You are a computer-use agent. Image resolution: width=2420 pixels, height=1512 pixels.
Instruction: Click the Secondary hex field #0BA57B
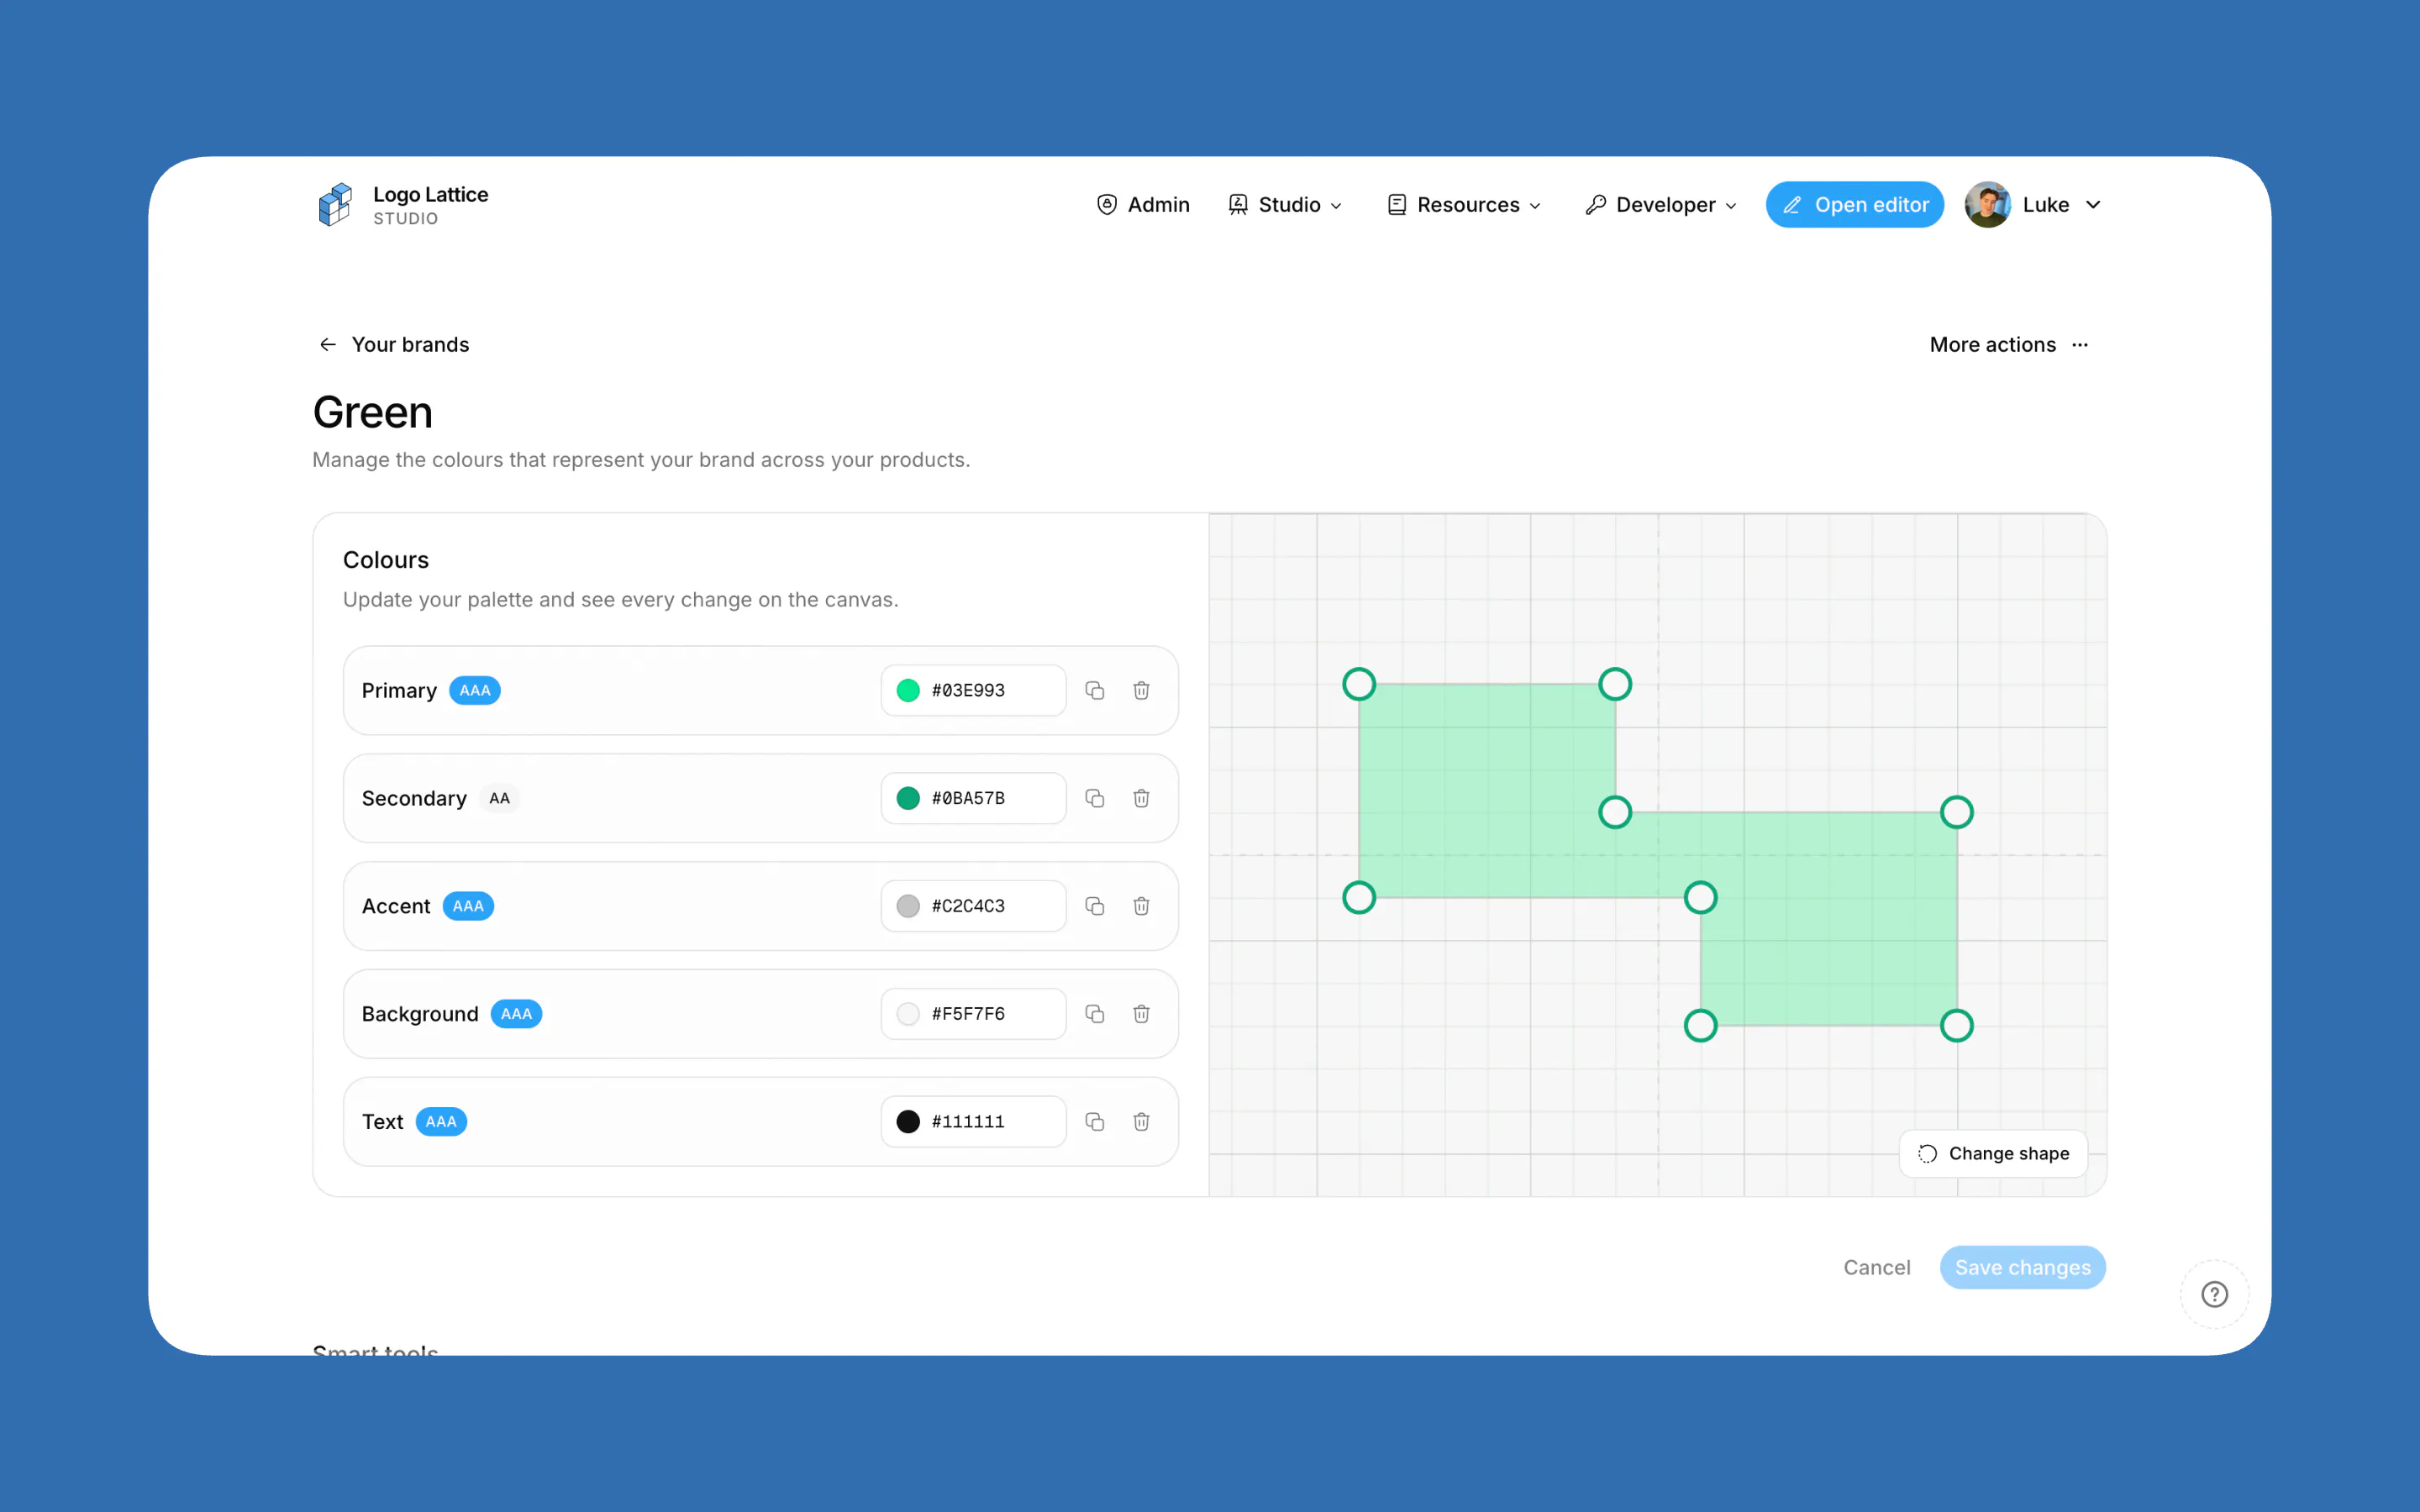pos(973,799)
